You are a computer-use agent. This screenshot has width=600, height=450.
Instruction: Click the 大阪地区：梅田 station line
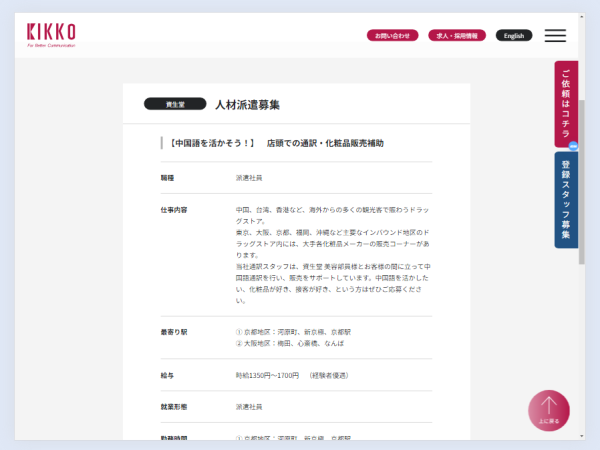pos(290,343)
